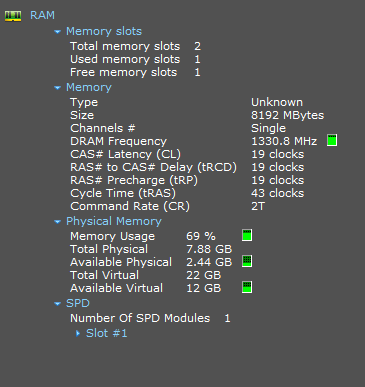Open the Memory Usage graph icon
Image resolution: width=365 pixels, height=387 pixels.
click(x=247, y=235)
